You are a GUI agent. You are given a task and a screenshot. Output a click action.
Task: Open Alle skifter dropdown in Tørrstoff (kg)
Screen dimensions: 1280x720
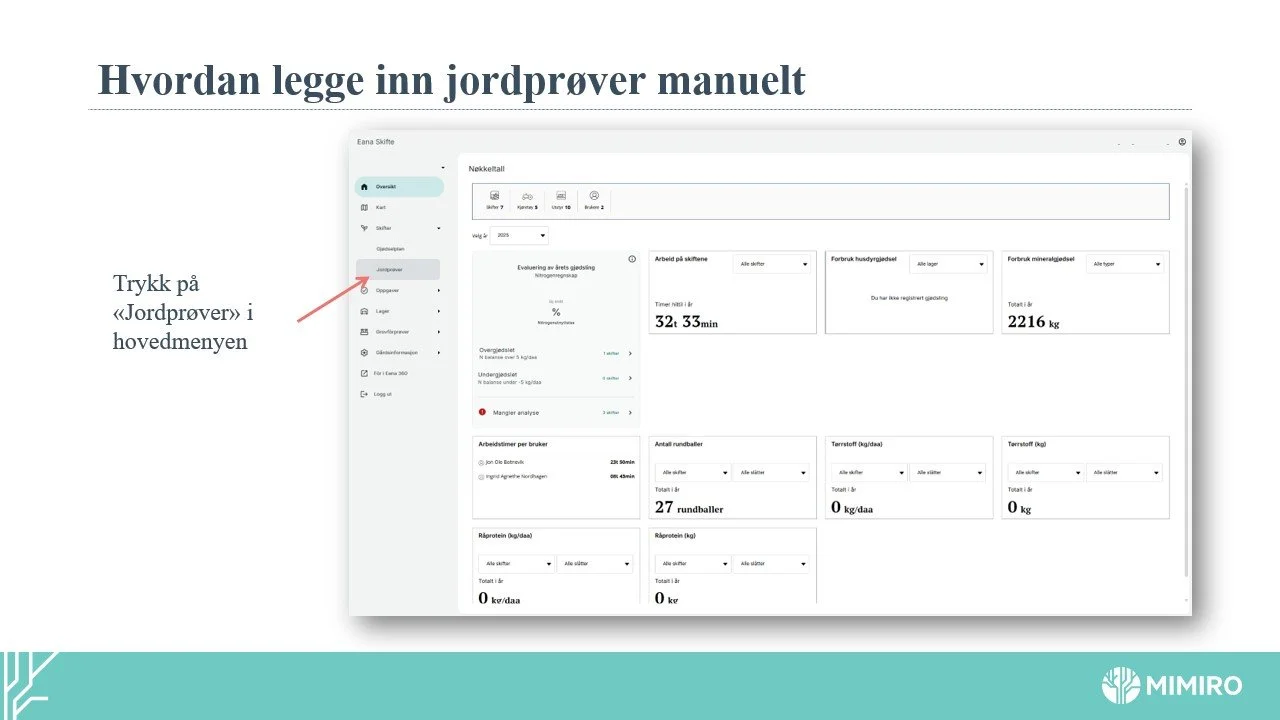1046,472
